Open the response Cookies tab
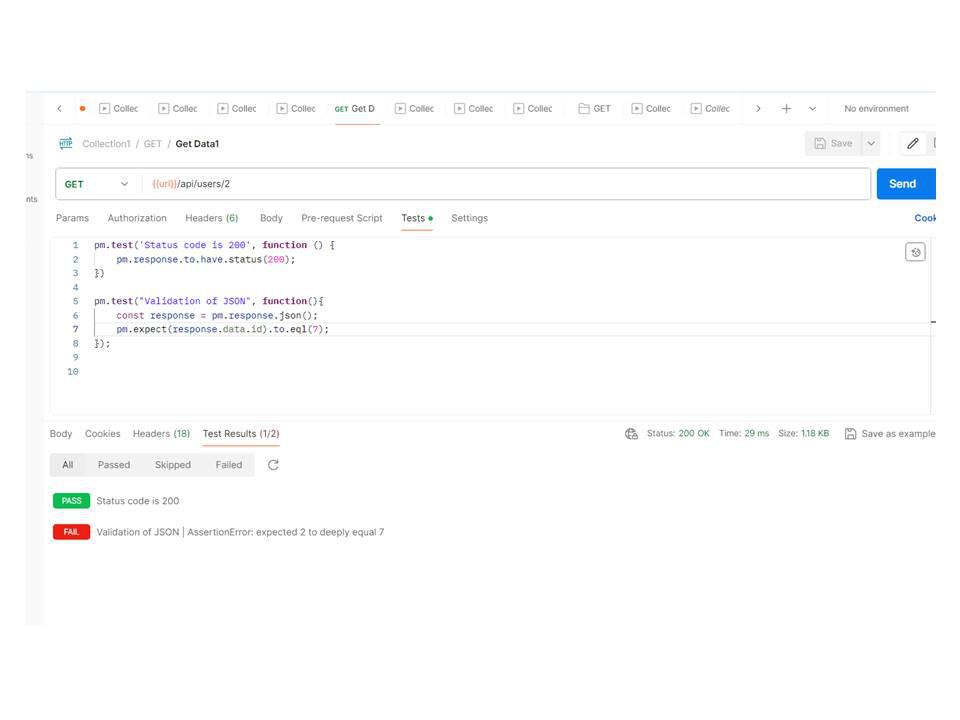 coord(102,433)
